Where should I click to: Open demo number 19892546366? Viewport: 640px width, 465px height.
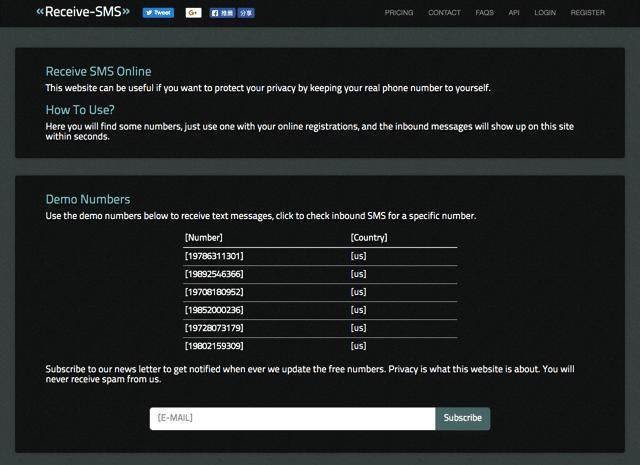214,274
